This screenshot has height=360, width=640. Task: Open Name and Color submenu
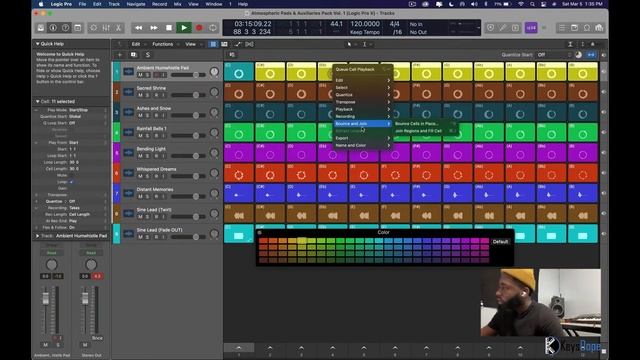(x=362, y=145)
